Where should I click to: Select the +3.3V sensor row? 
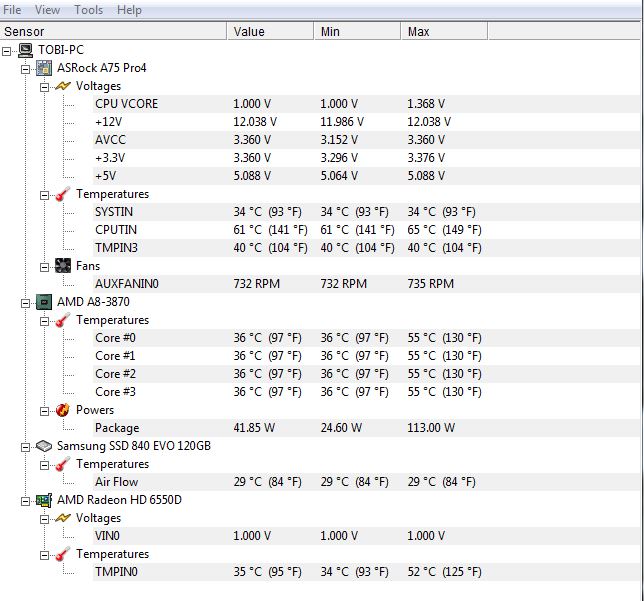[x=366, y=158]
